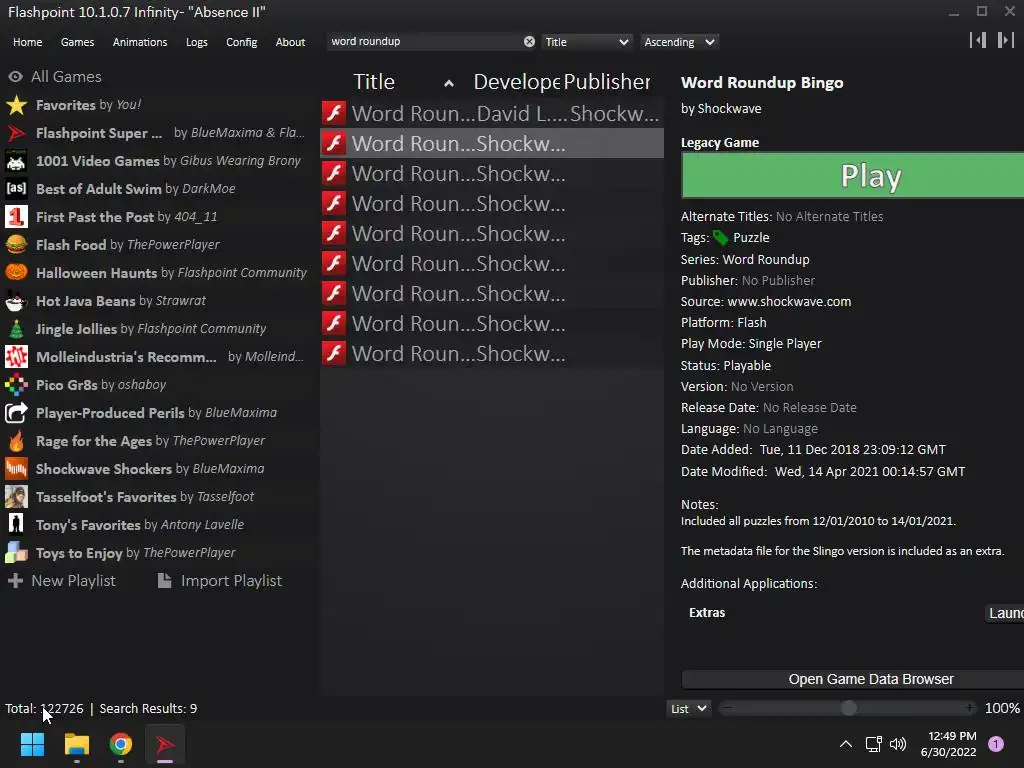Open the Molleindustria's Recommendations icon
Viewport: 1024px width, 768px height.
click(x=16, y=357)
